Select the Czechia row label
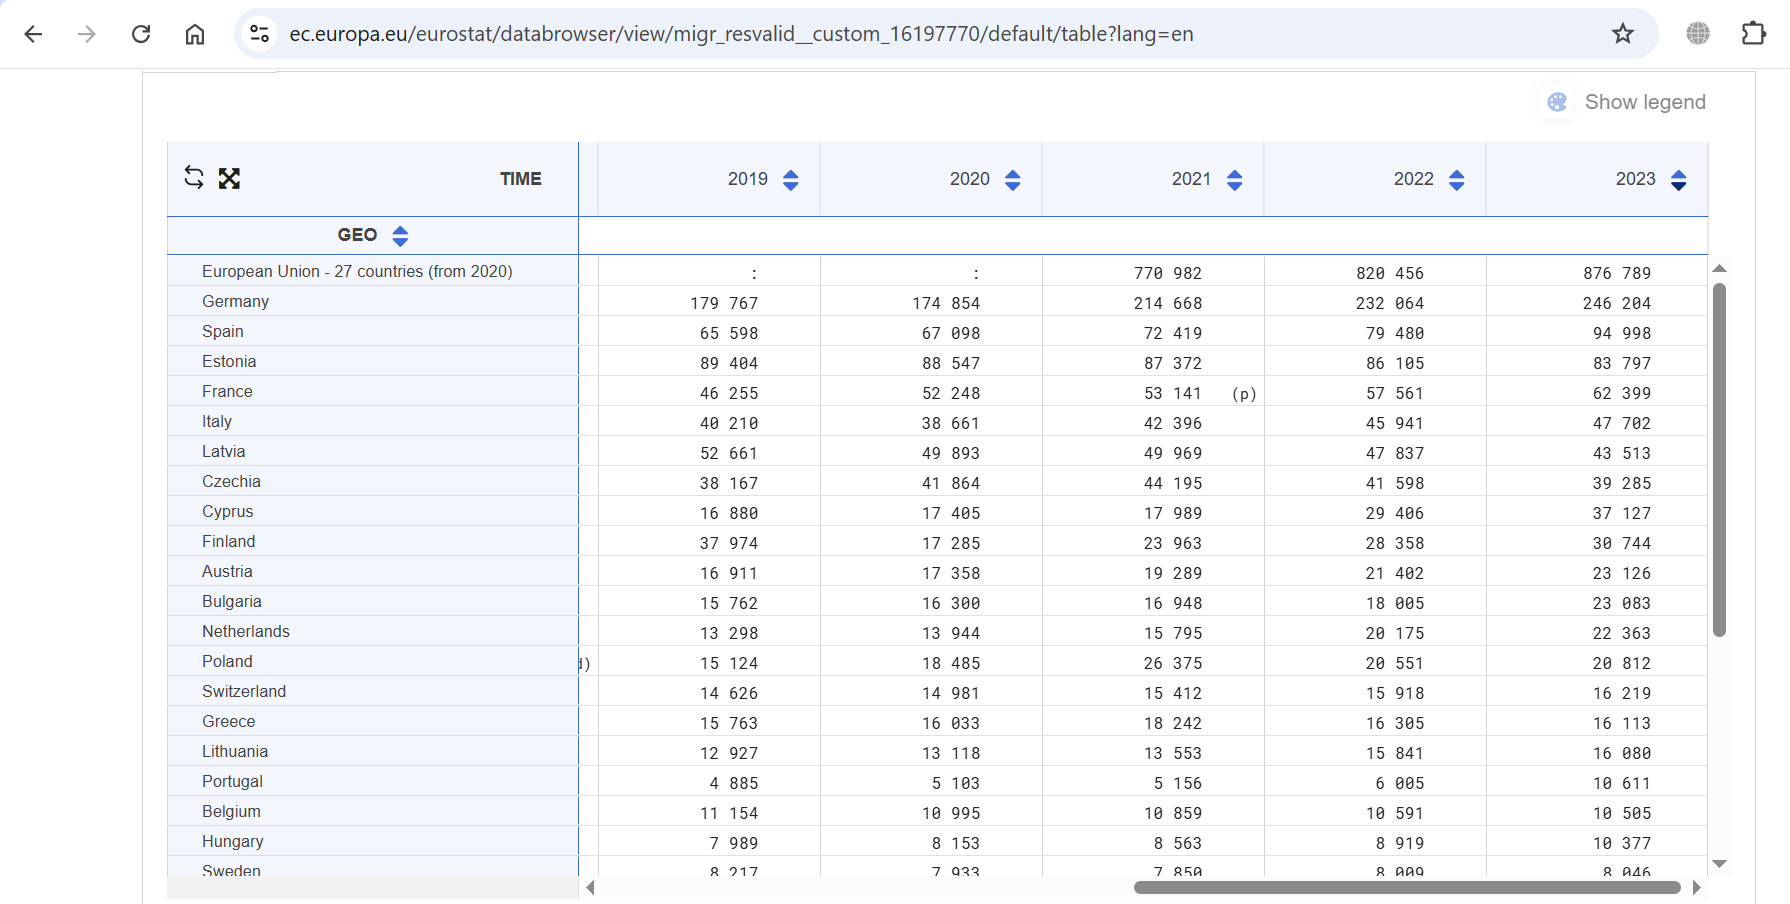Screen dimensions: 1790x904 click(231, 481)
